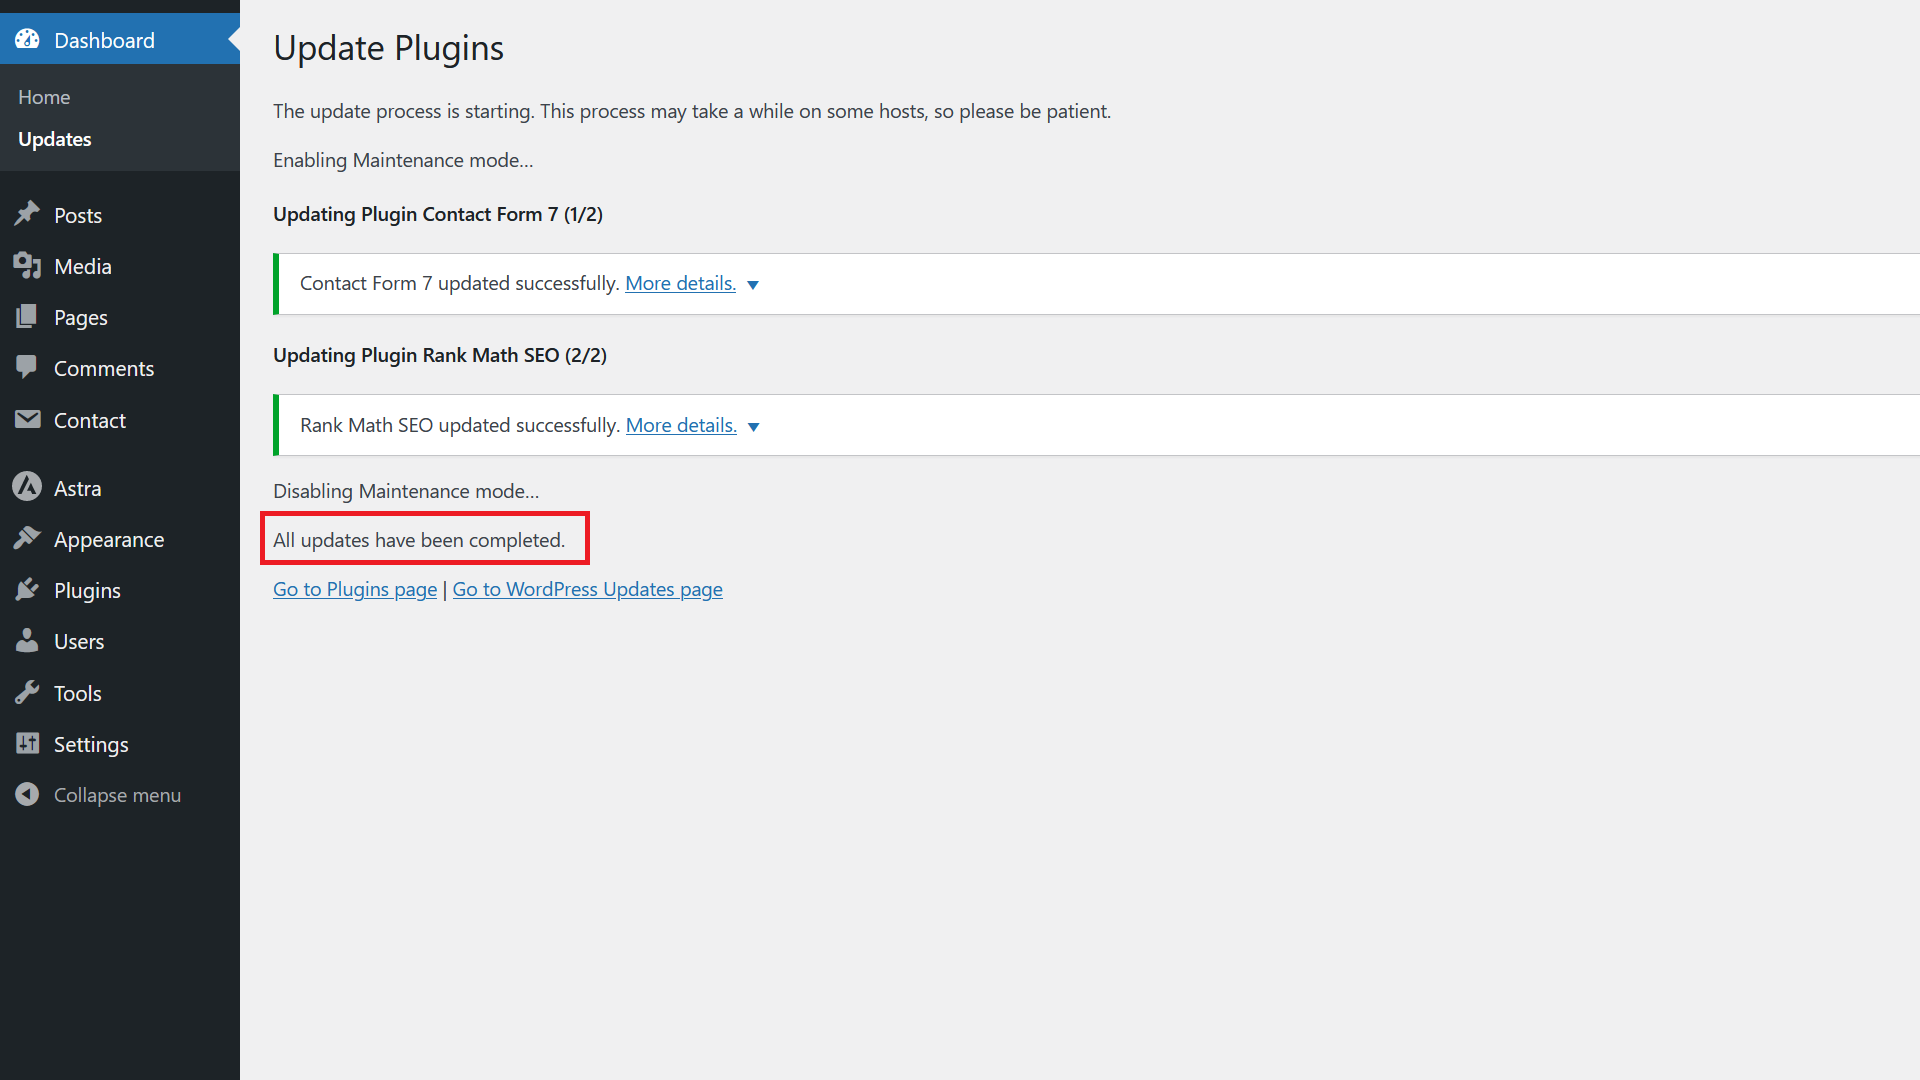Screen dimensions: 1920x1080
Task: Open More details for Contact Form 7
Action: 680,283
